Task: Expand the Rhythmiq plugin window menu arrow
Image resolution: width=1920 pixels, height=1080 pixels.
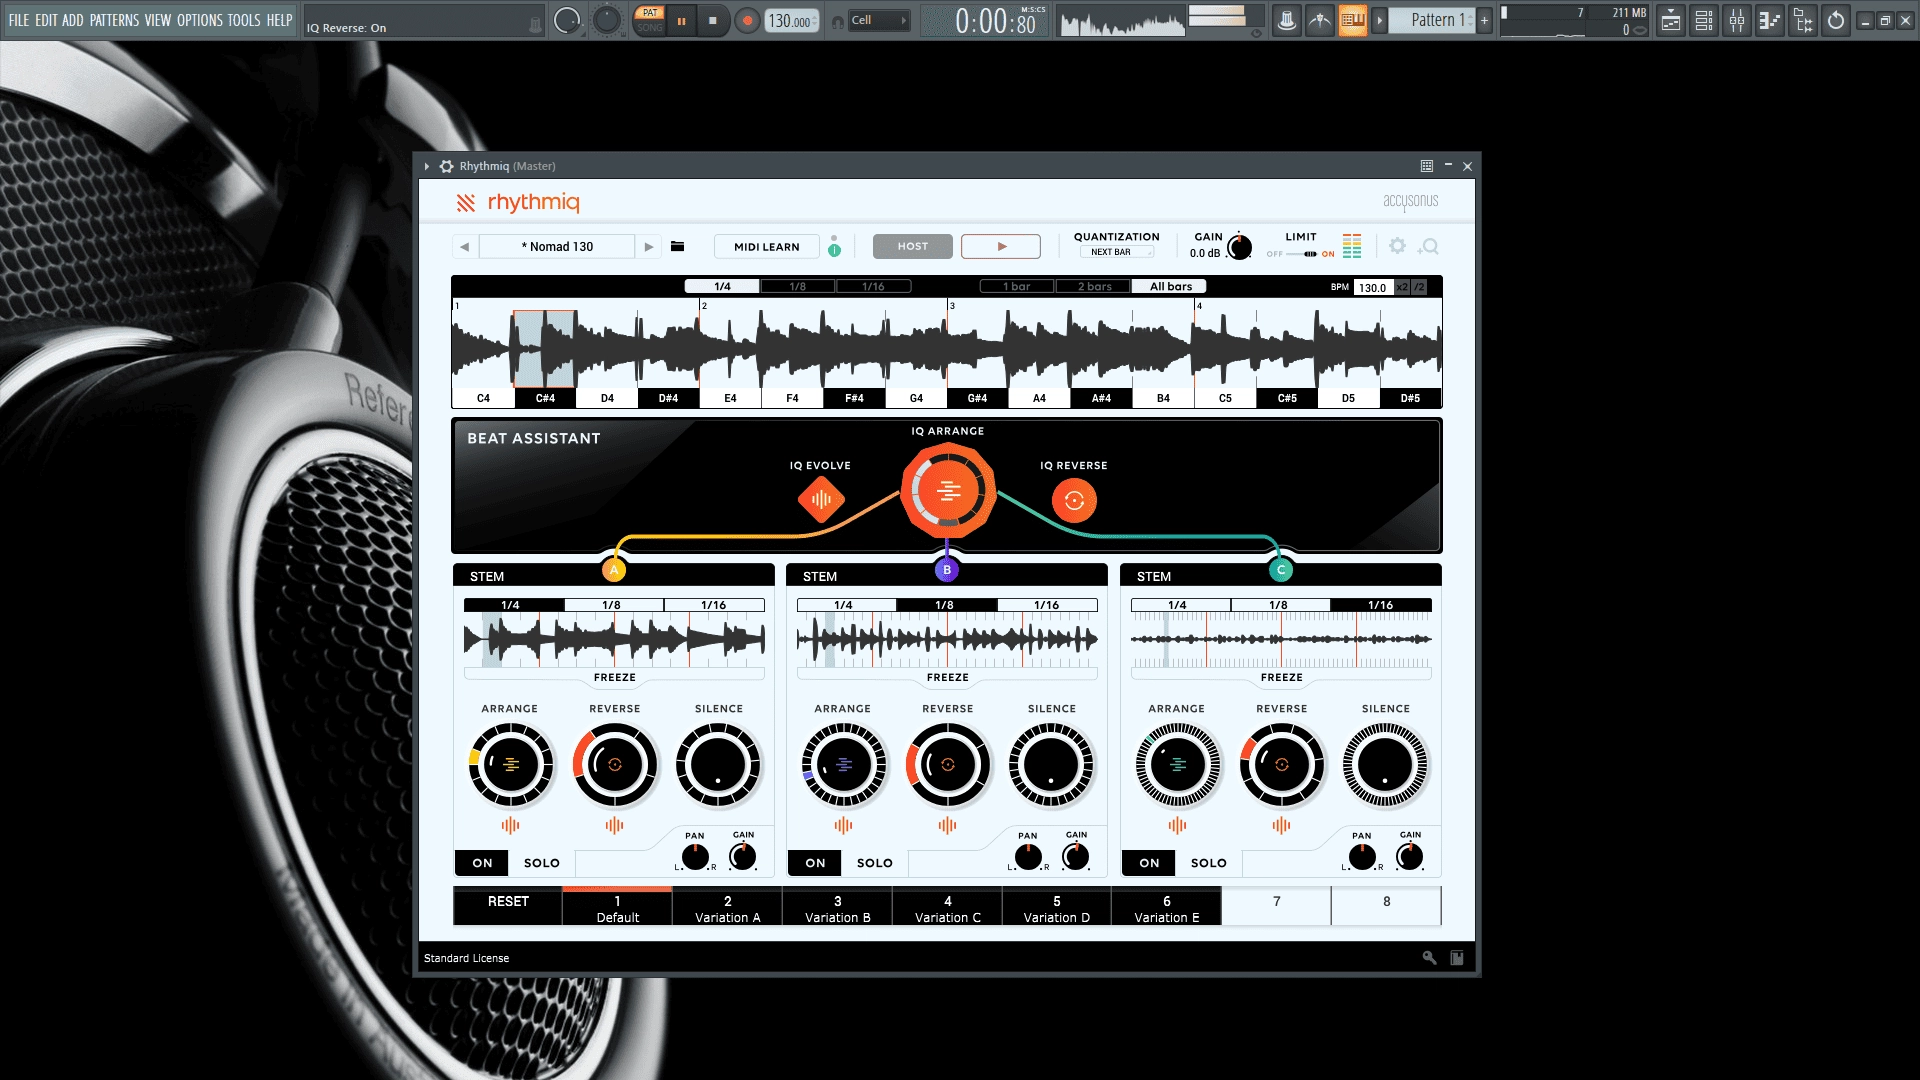Action: tap(427, 166)
